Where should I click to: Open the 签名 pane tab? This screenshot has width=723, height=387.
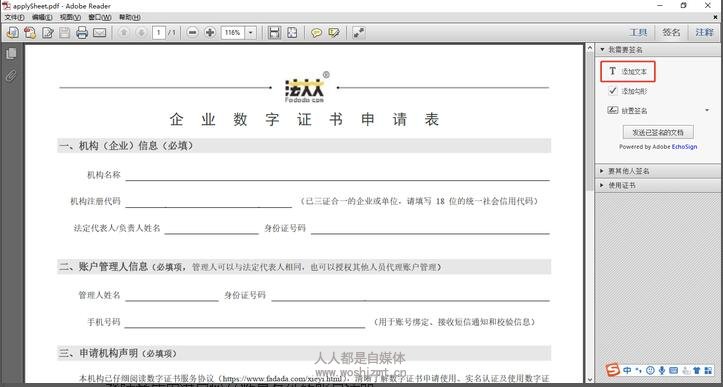(671, 32)
